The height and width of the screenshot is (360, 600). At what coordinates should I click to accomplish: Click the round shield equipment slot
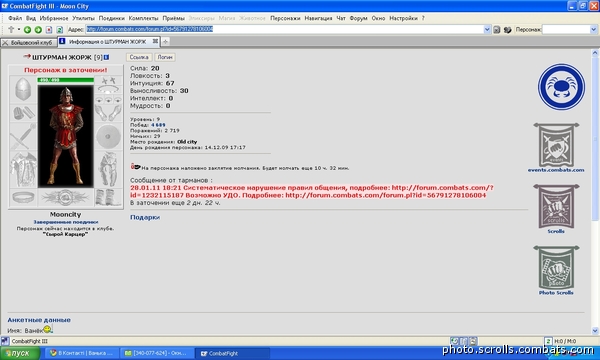tap(108, 137)
